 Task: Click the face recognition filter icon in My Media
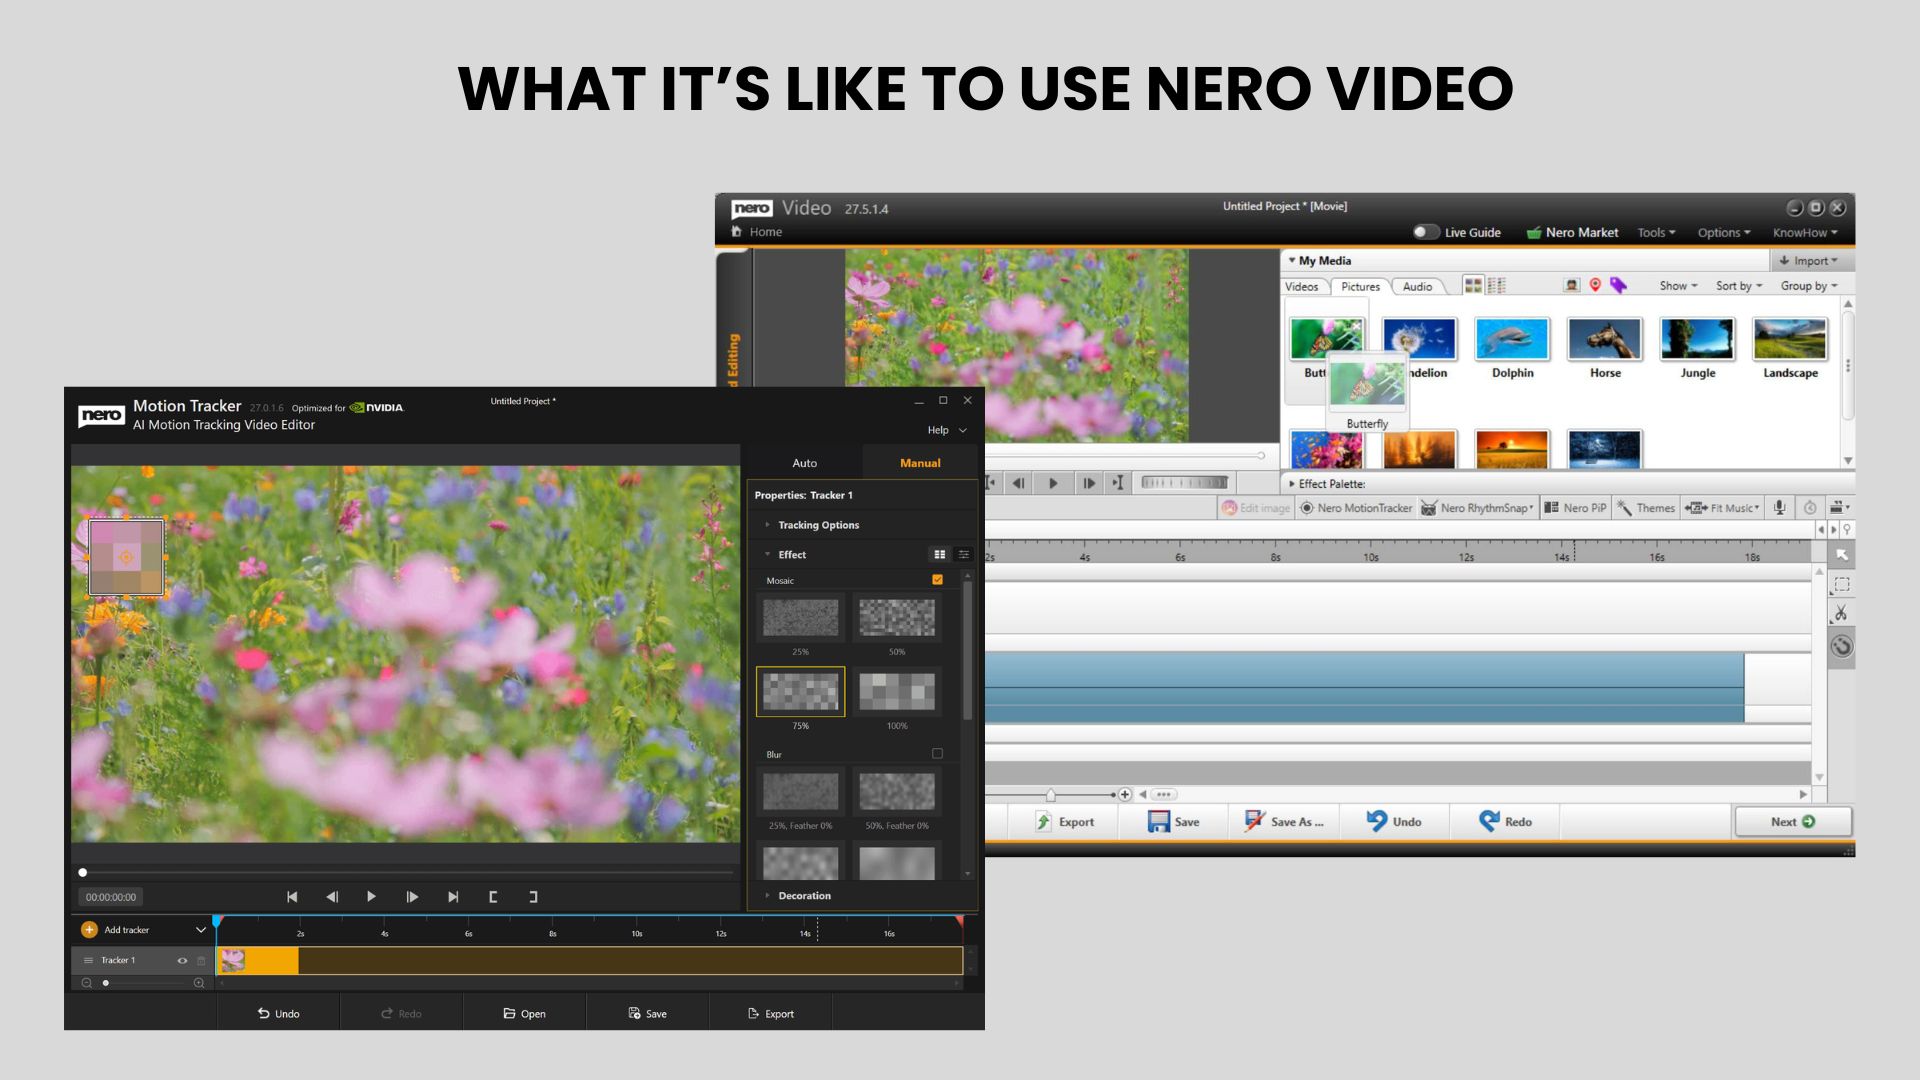tap(1572, 286)
